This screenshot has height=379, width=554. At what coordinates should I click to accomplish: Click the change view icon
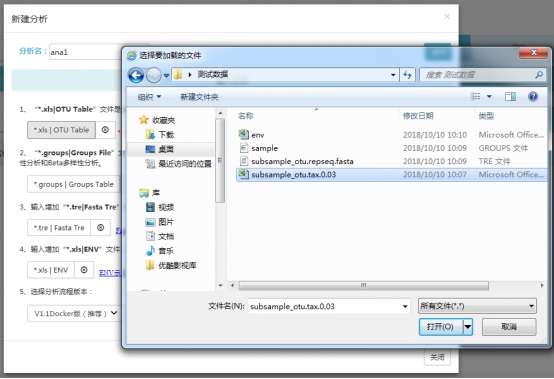[475, 96]
